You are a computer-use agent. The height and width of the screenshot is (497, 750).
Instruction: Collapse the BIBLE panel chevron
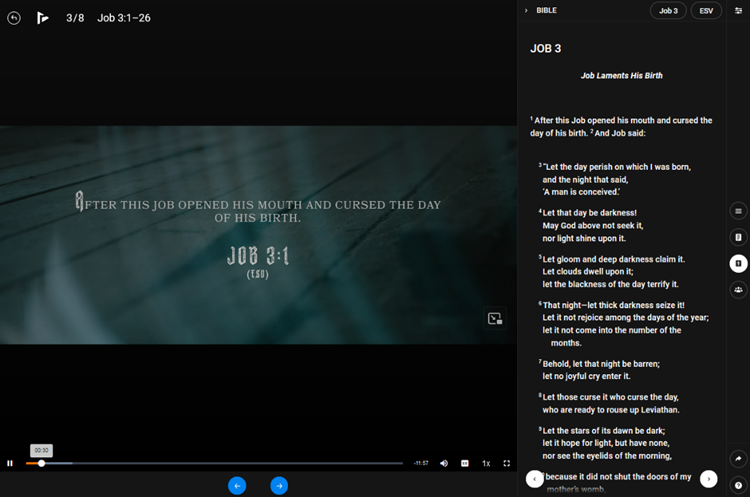click(x=526, y=11)
